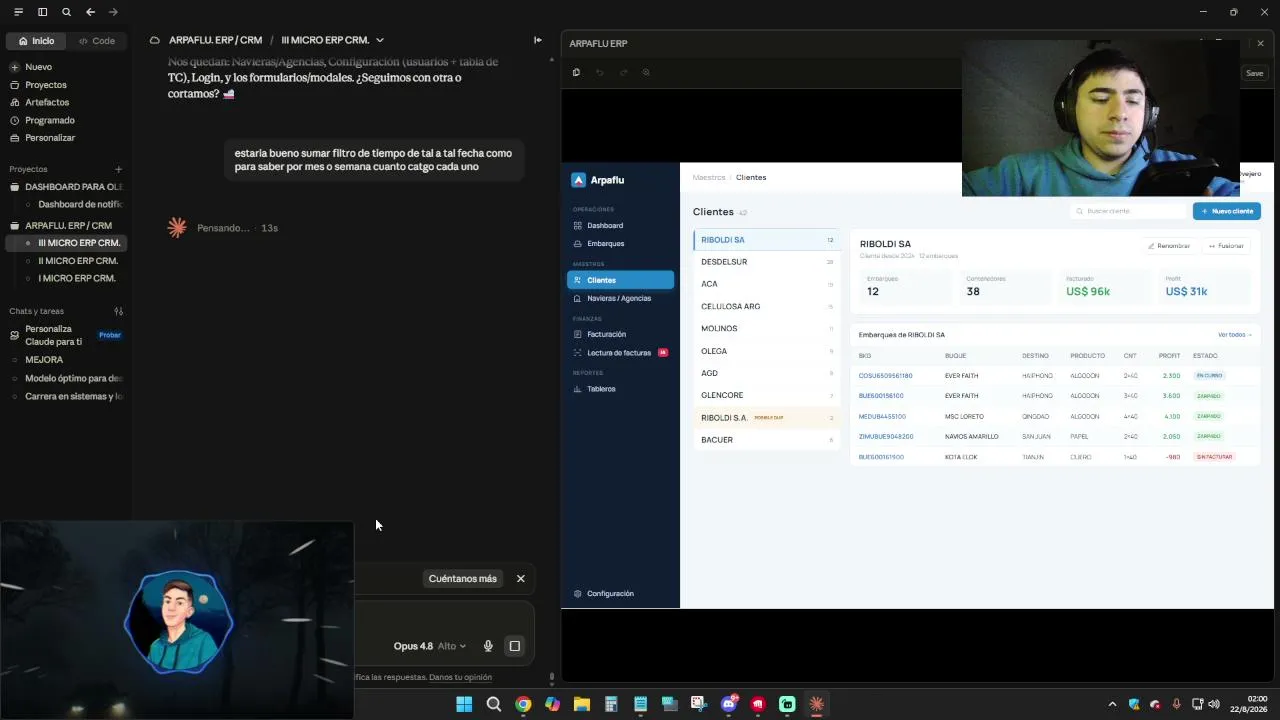Screen dimensions: 1280x720
Task: Close the ARPAFLU ERP artifact panel
Action: 1260,43
